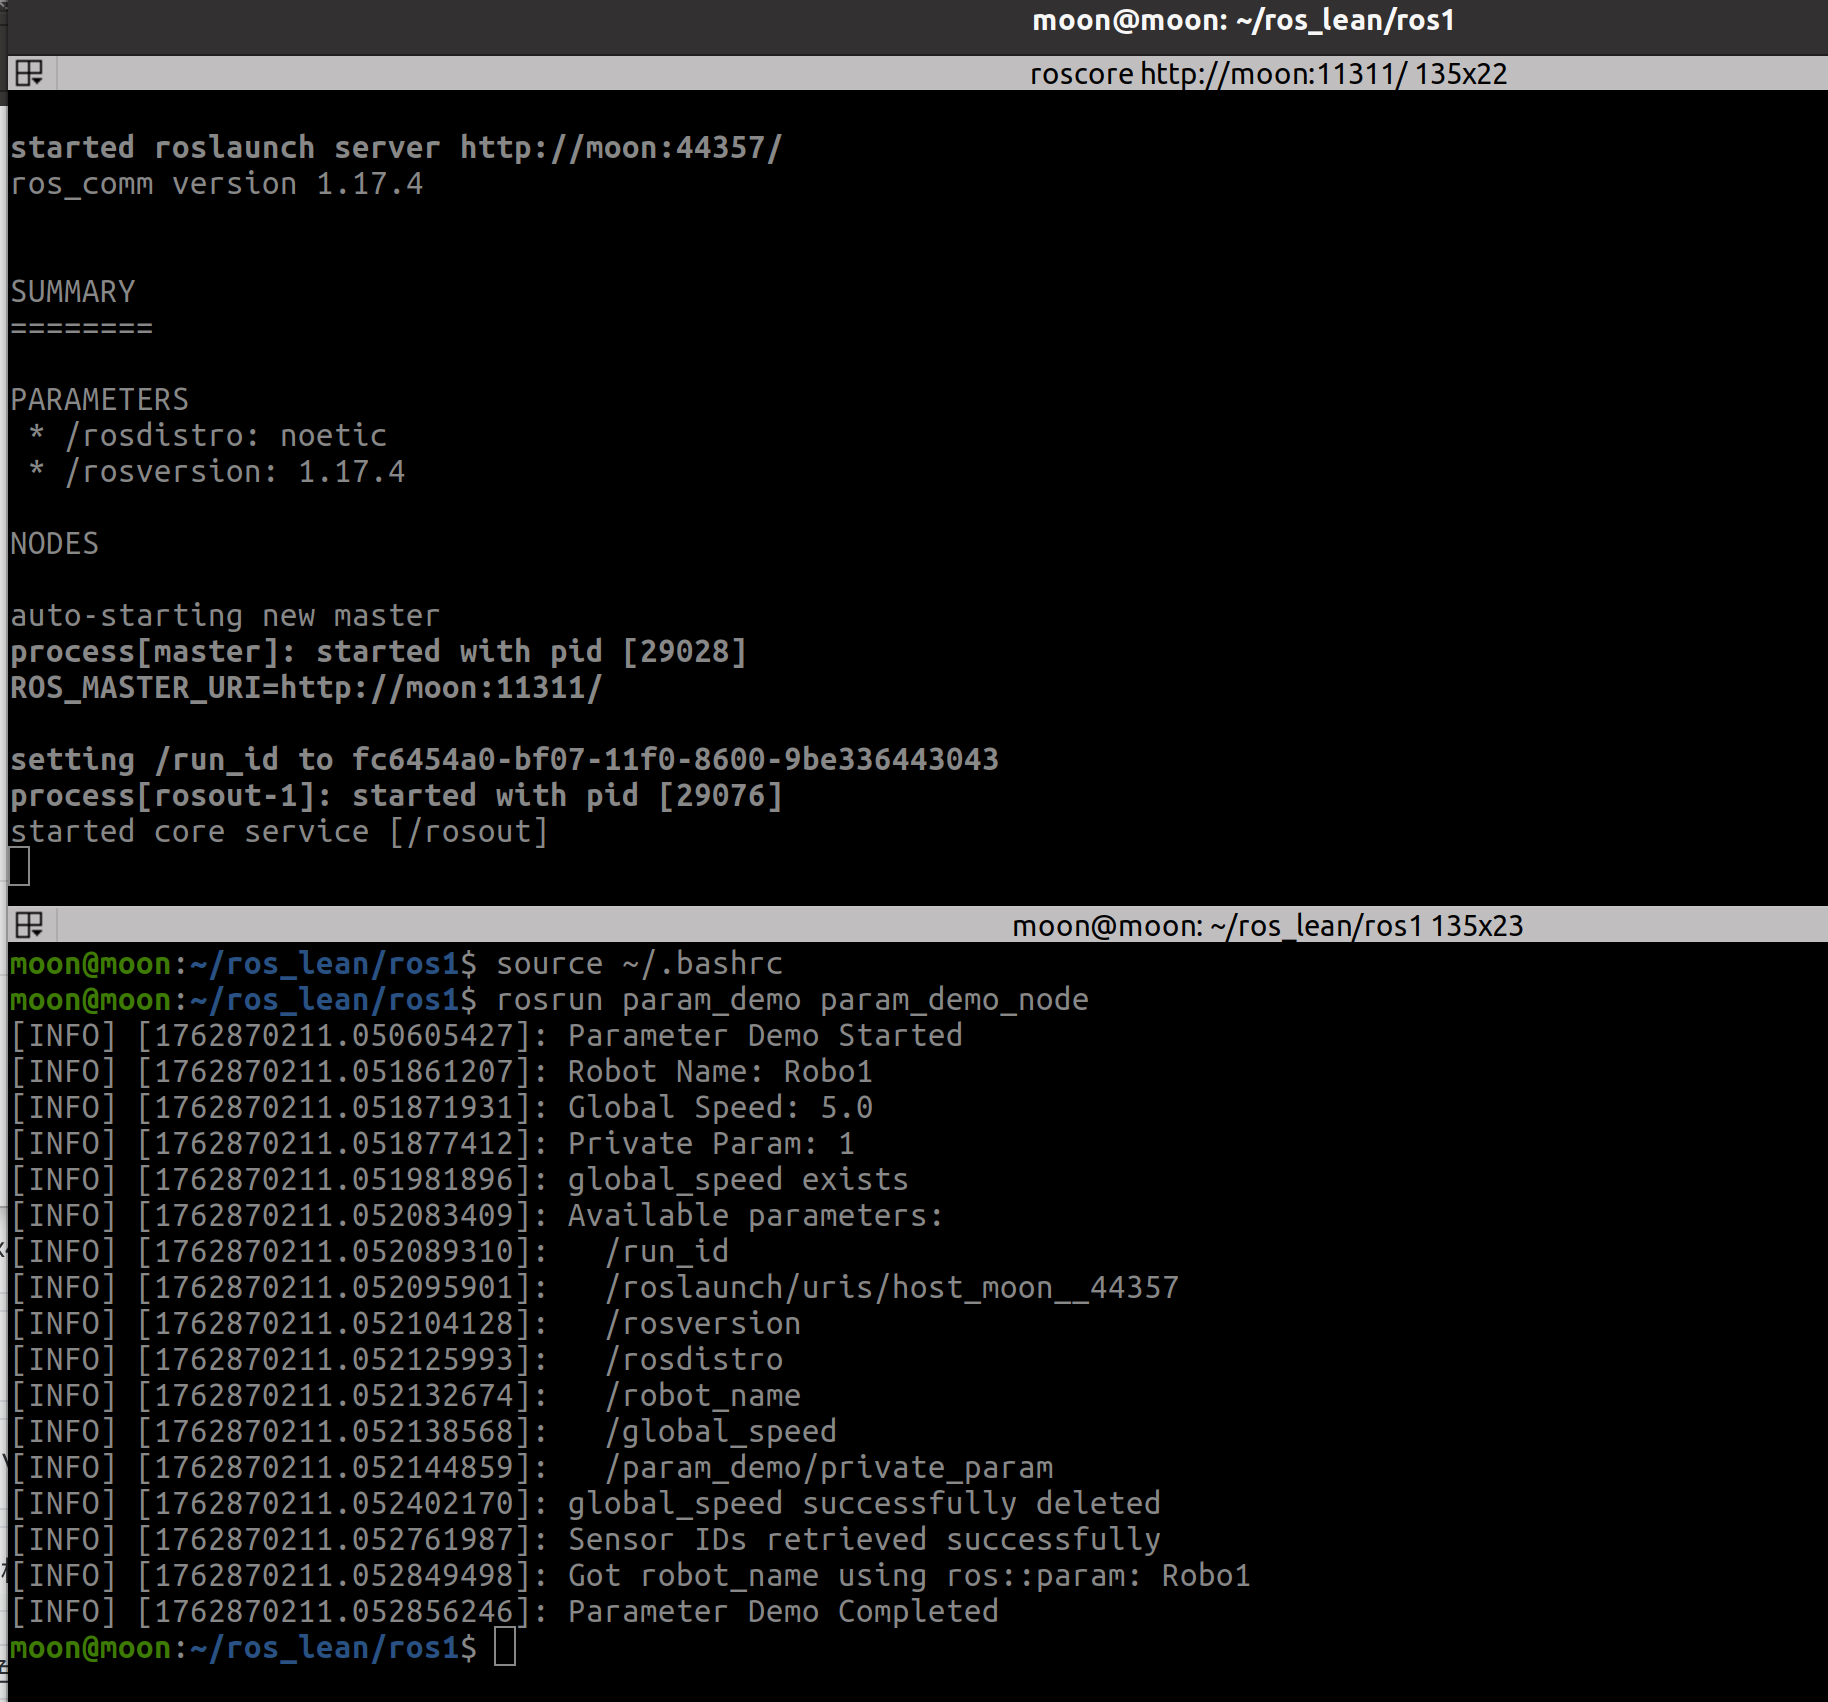
Task: Click the roslaunch server URL http://moon:44357/
Action: click(x=621, y=148)
